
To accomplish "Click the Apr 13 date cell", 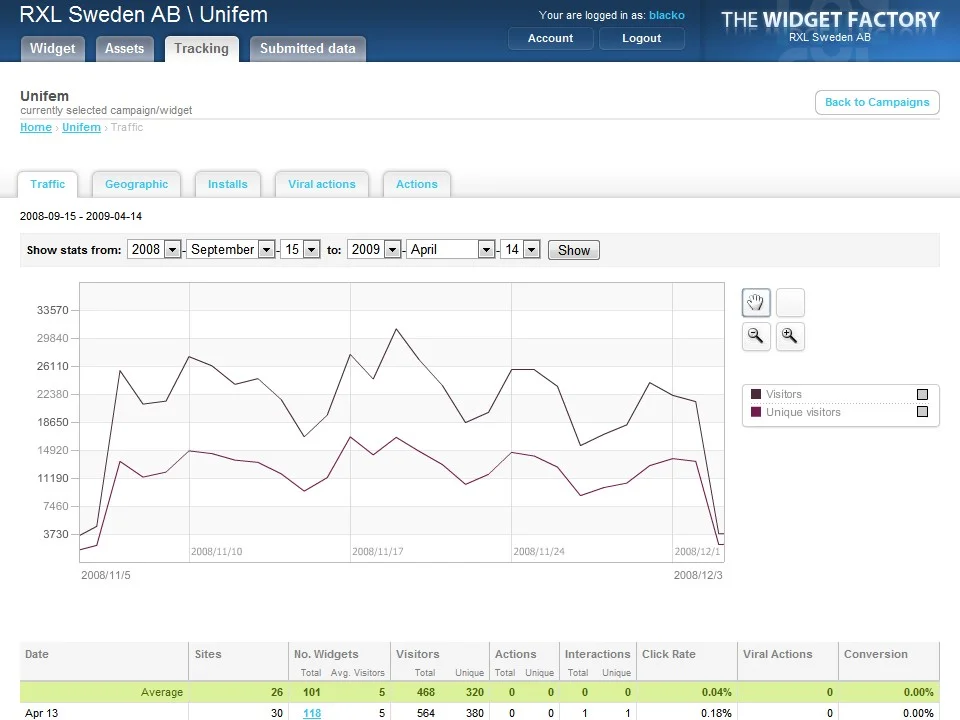I will 42,713.
